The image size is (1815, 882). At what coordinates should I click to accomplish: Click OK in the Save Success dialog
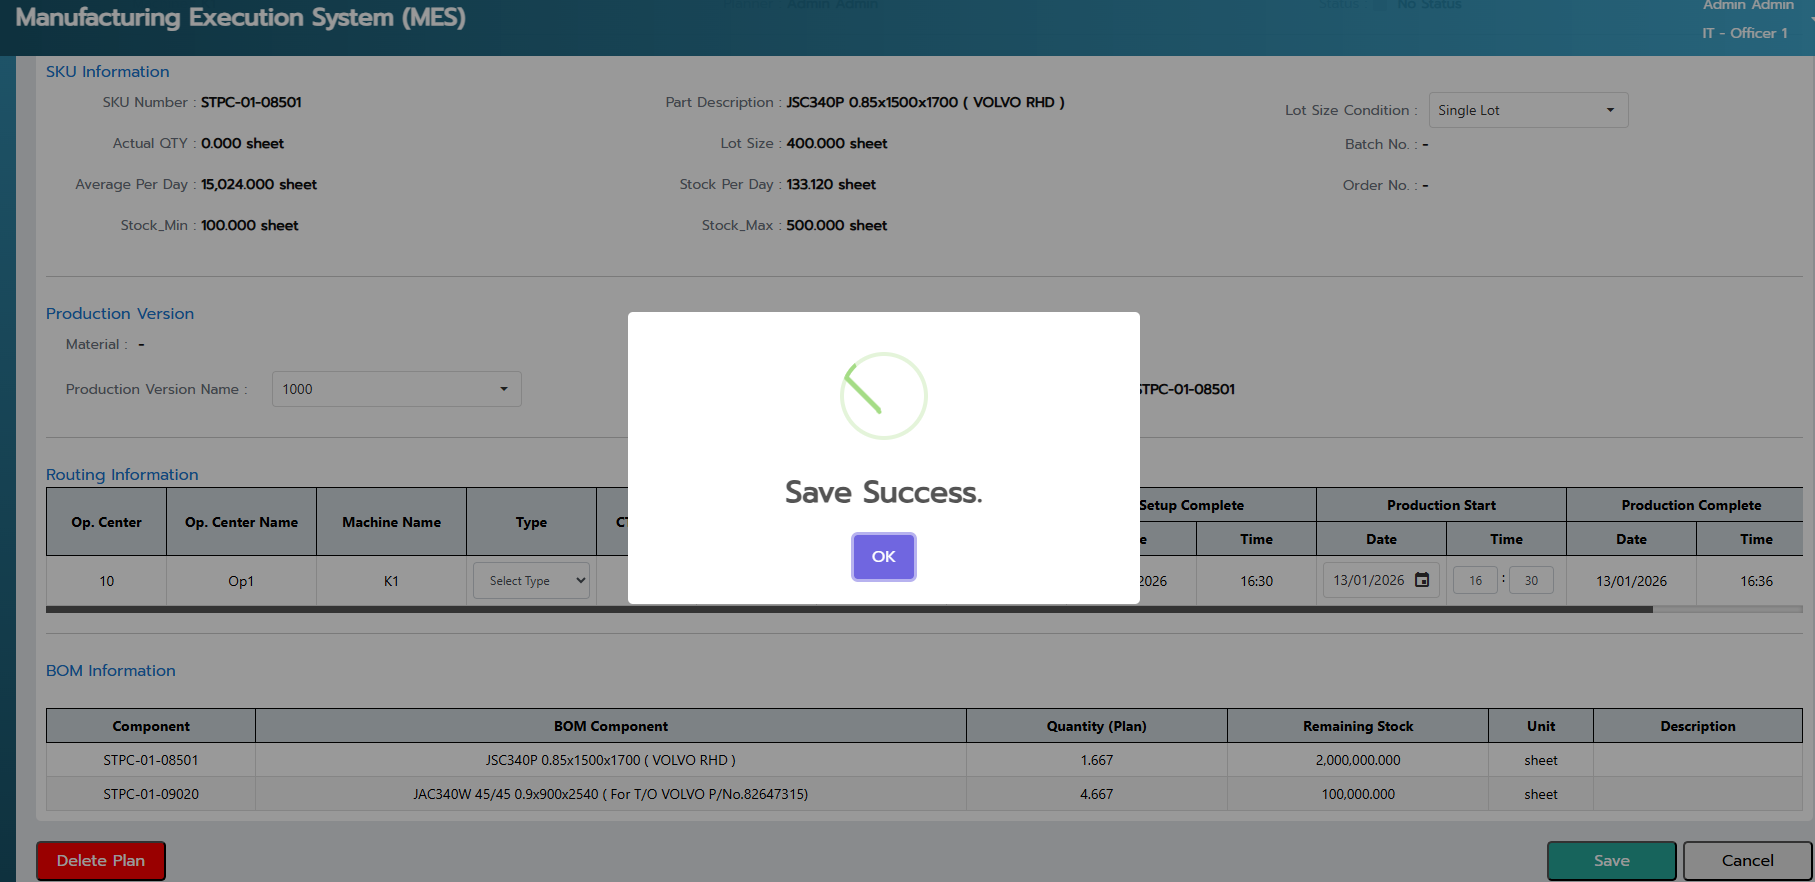(x=883, y=557)
